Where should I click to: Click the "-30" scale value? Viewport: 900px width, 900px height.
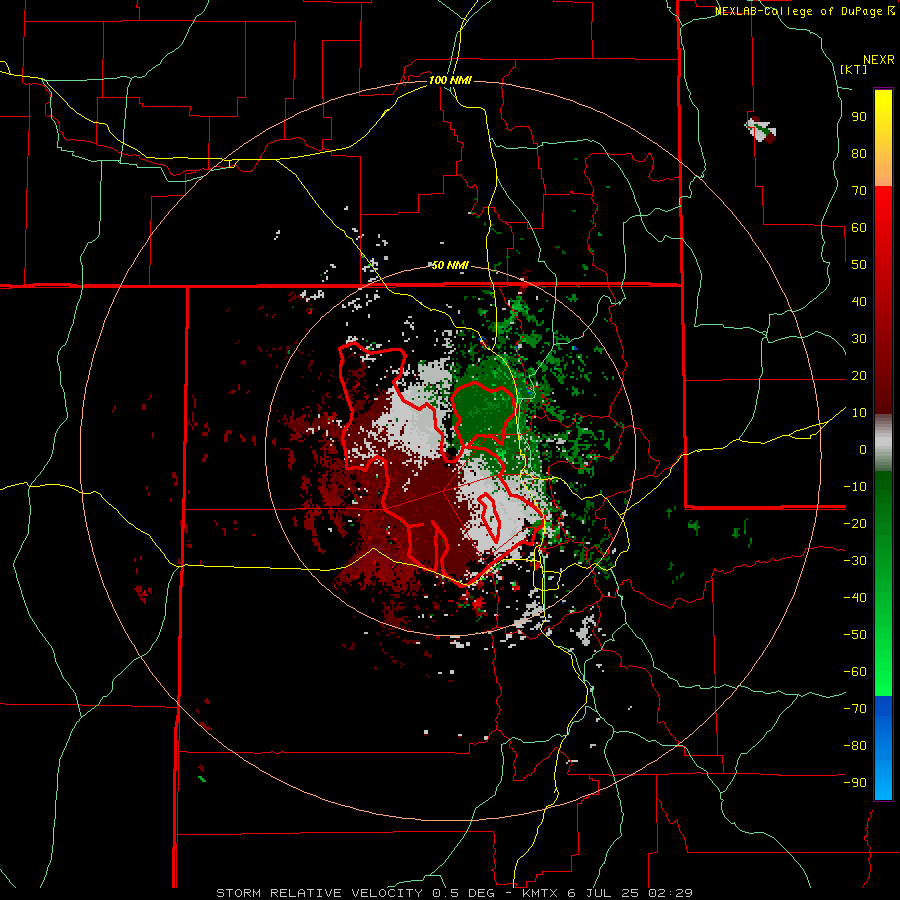tap(855, 561)
